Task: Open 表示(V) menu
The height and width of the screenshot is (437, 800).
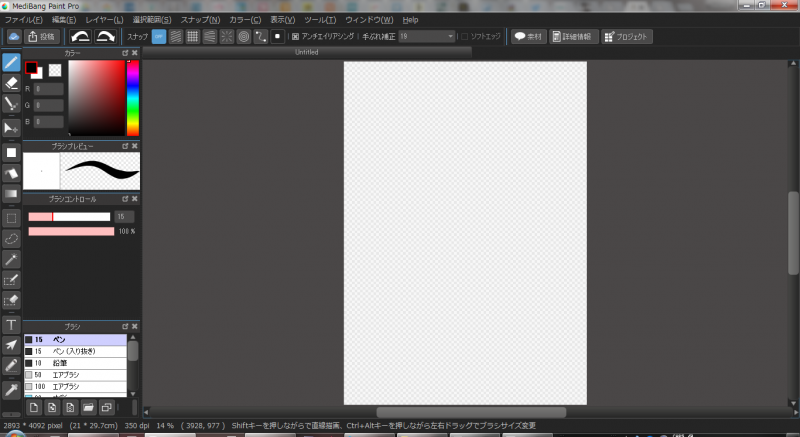Action: (x=283, y=20)
